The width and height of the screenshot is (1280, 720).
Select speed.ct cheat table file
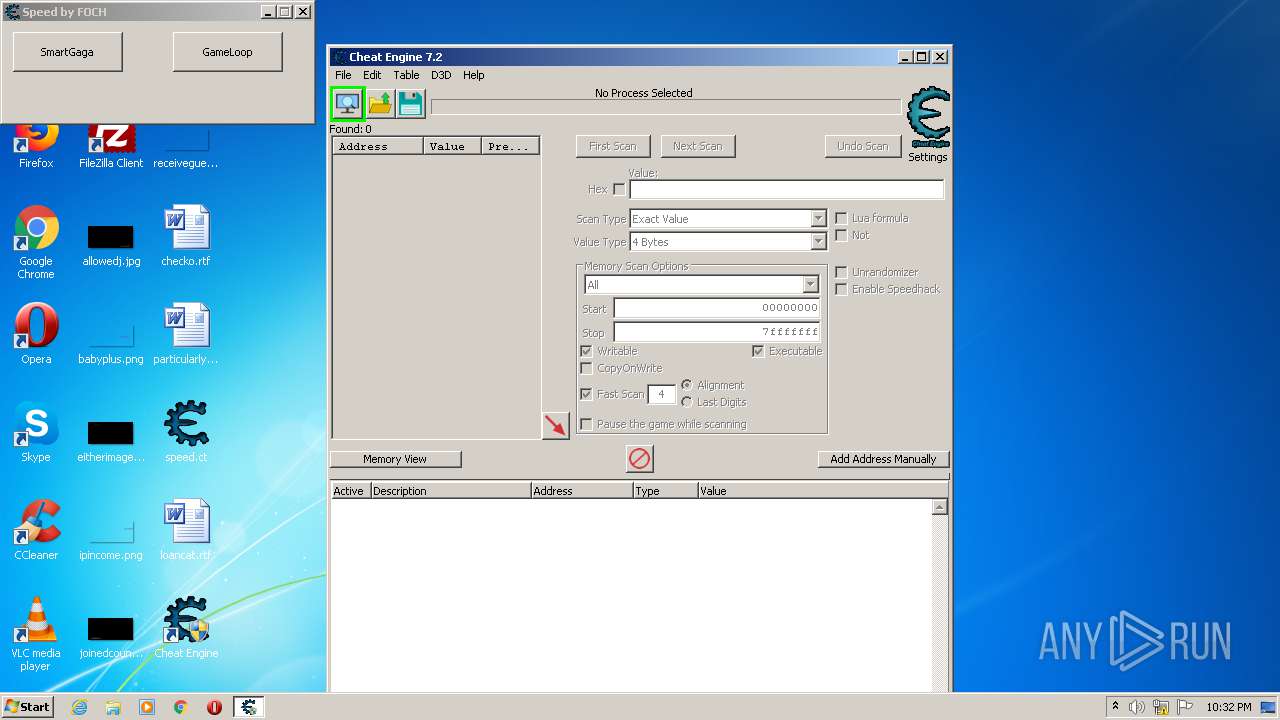click(x=186, y=432)
